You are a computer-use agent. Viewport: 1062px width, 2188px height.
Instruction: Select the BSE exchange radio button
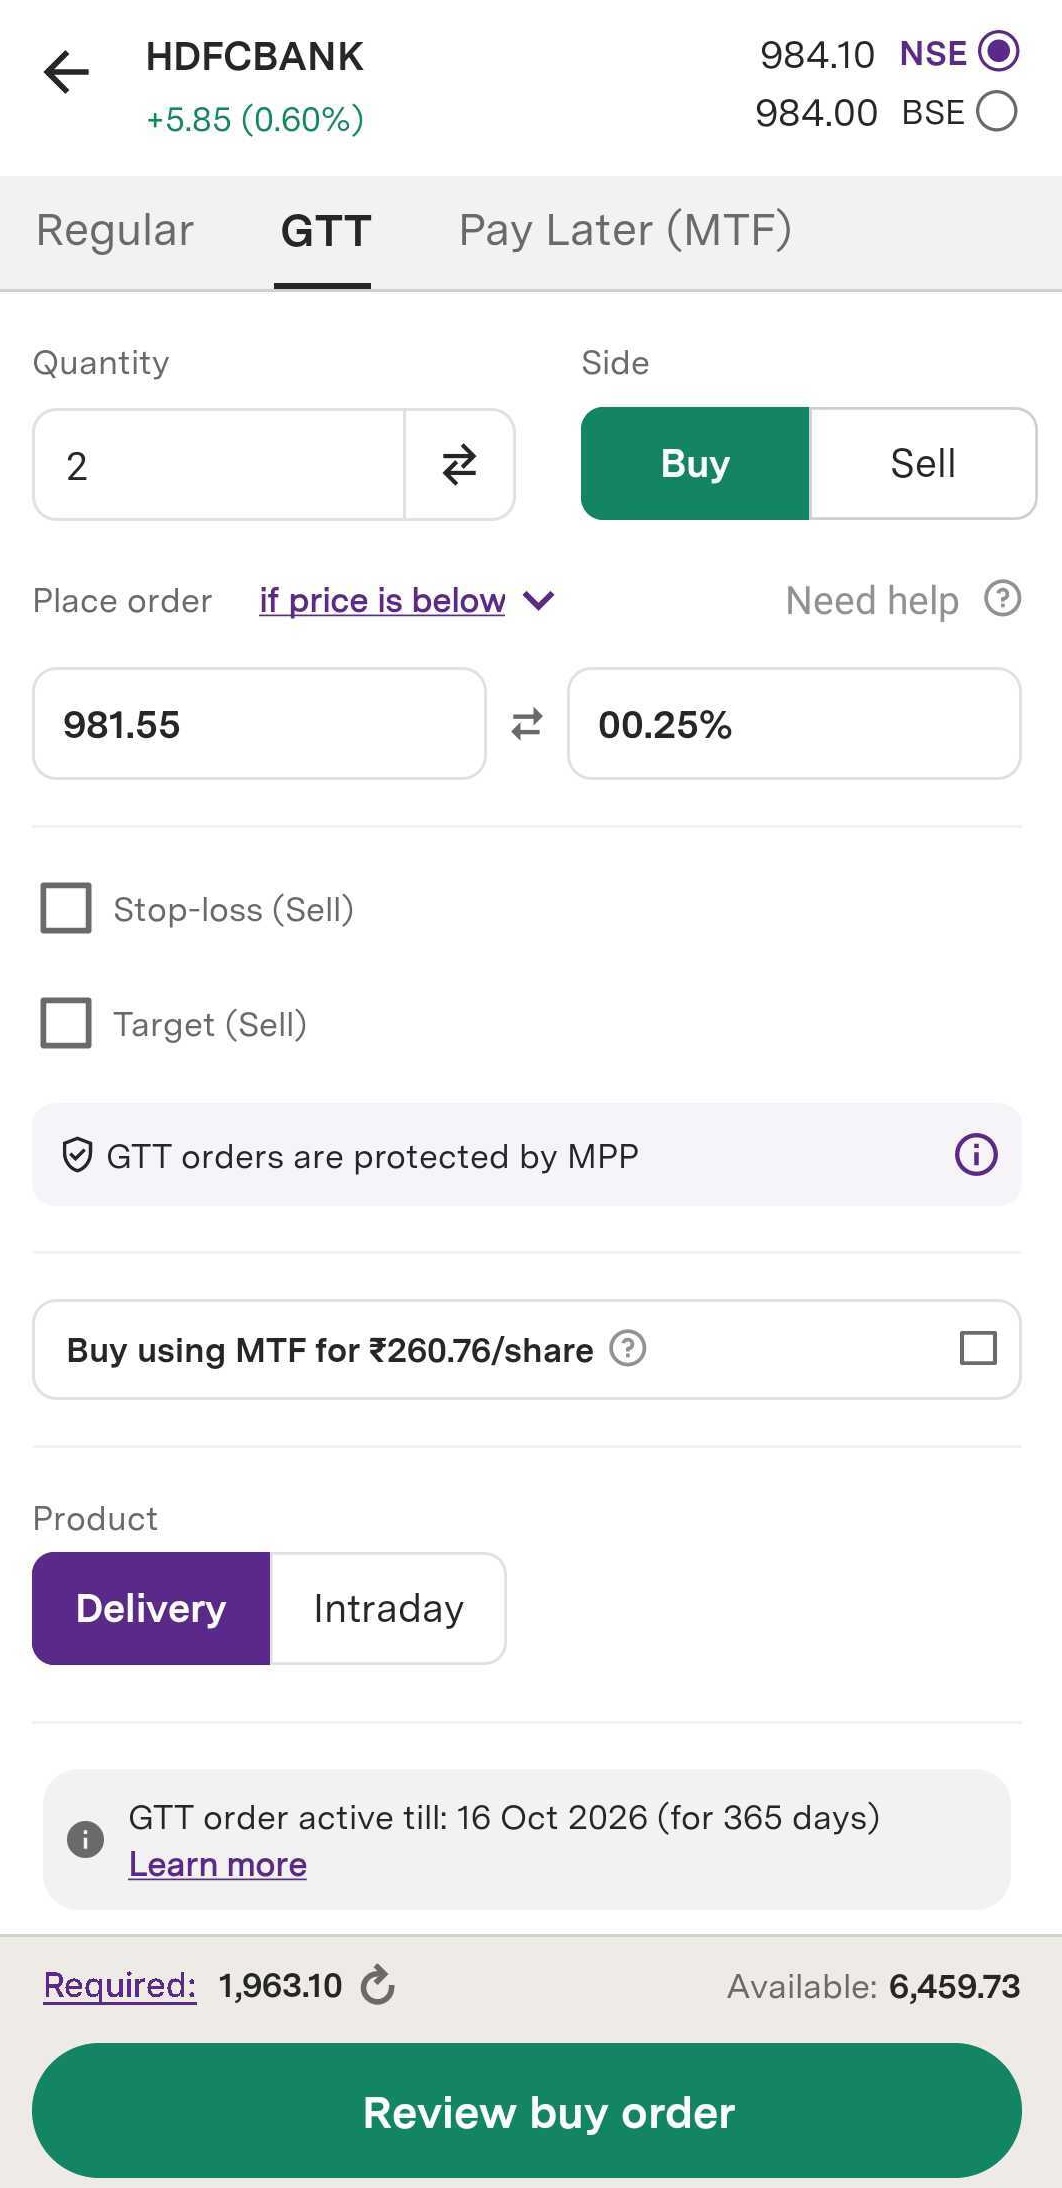(x=996, y=111)
